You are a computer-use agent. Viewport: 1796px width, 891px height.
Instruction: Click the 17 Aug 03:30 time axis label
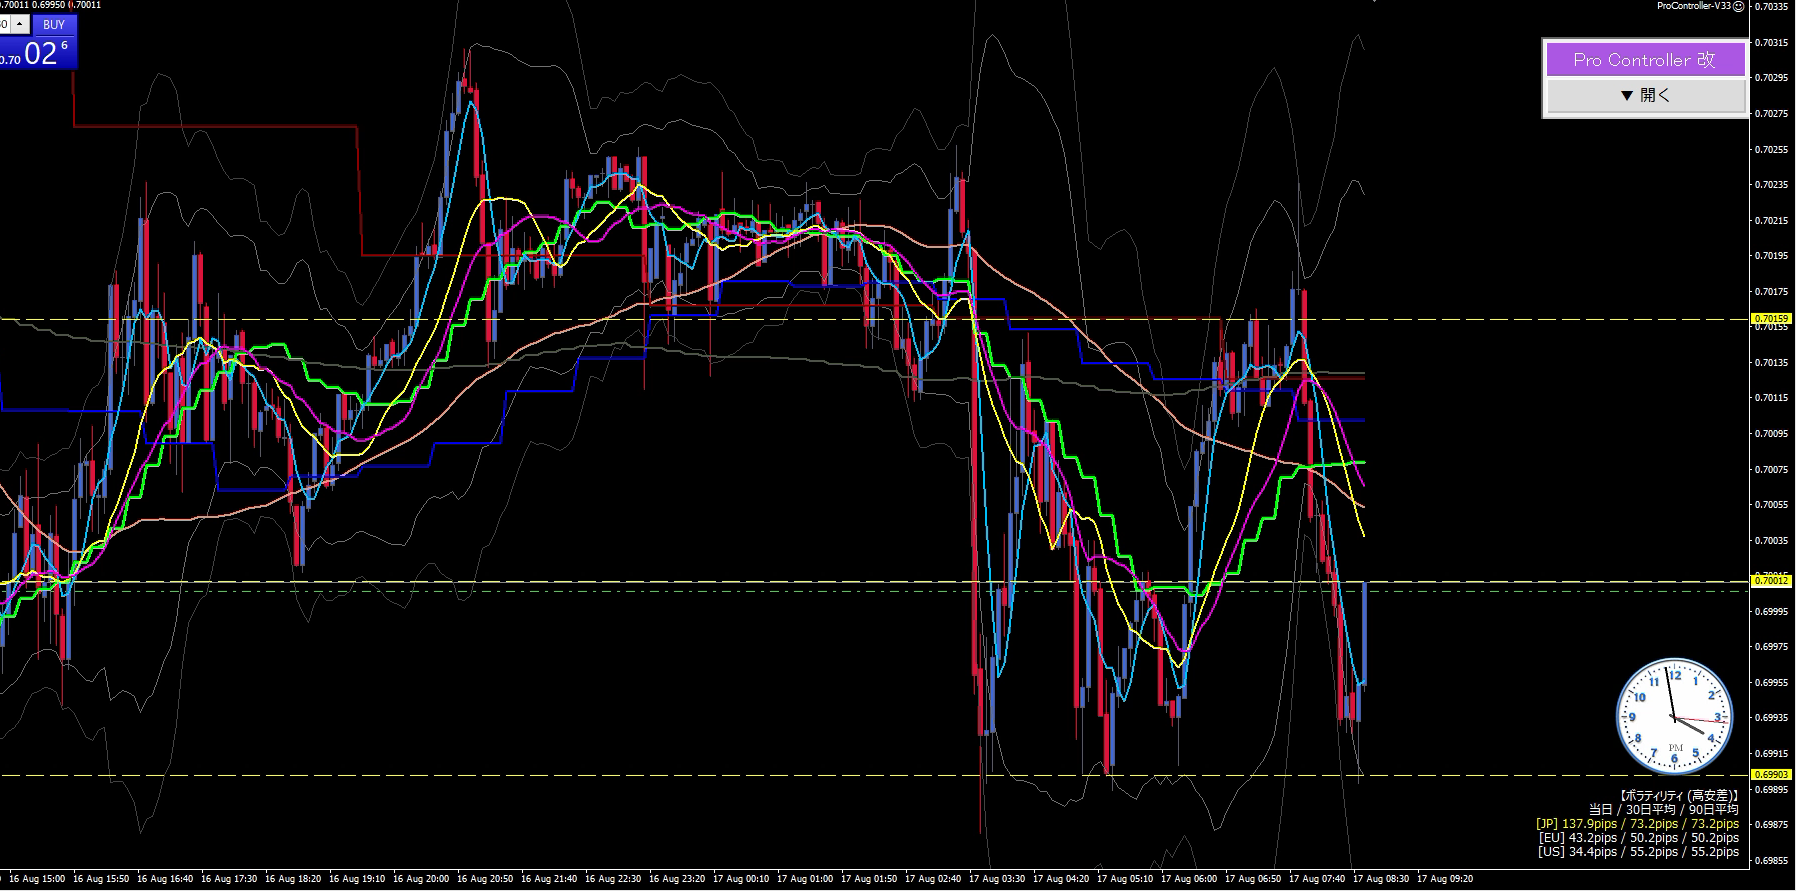pyautogui.click(x=997, y=879)
